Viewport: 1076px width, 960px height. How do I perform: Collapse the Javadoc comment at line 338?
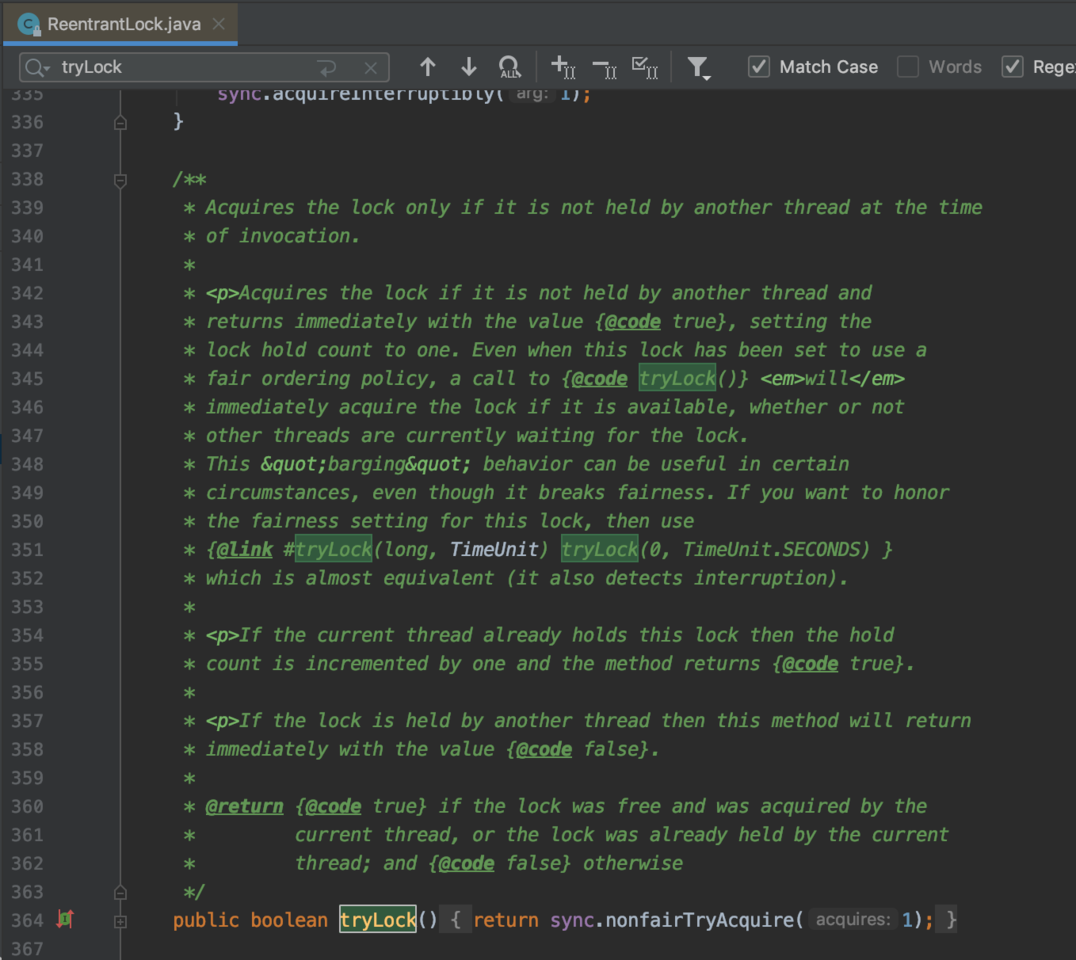coord(120,180)
